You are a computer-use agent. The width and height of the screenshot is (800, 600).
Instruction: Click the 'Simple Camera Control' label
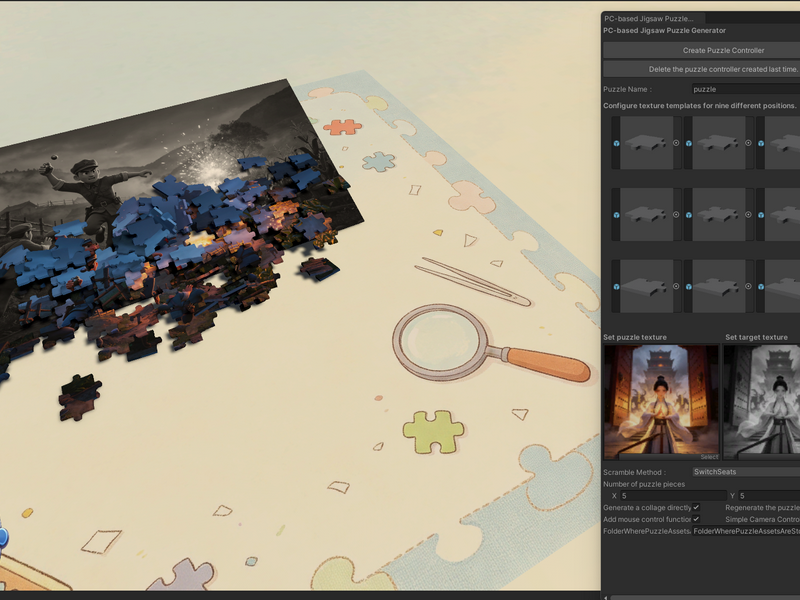point(762,519)
